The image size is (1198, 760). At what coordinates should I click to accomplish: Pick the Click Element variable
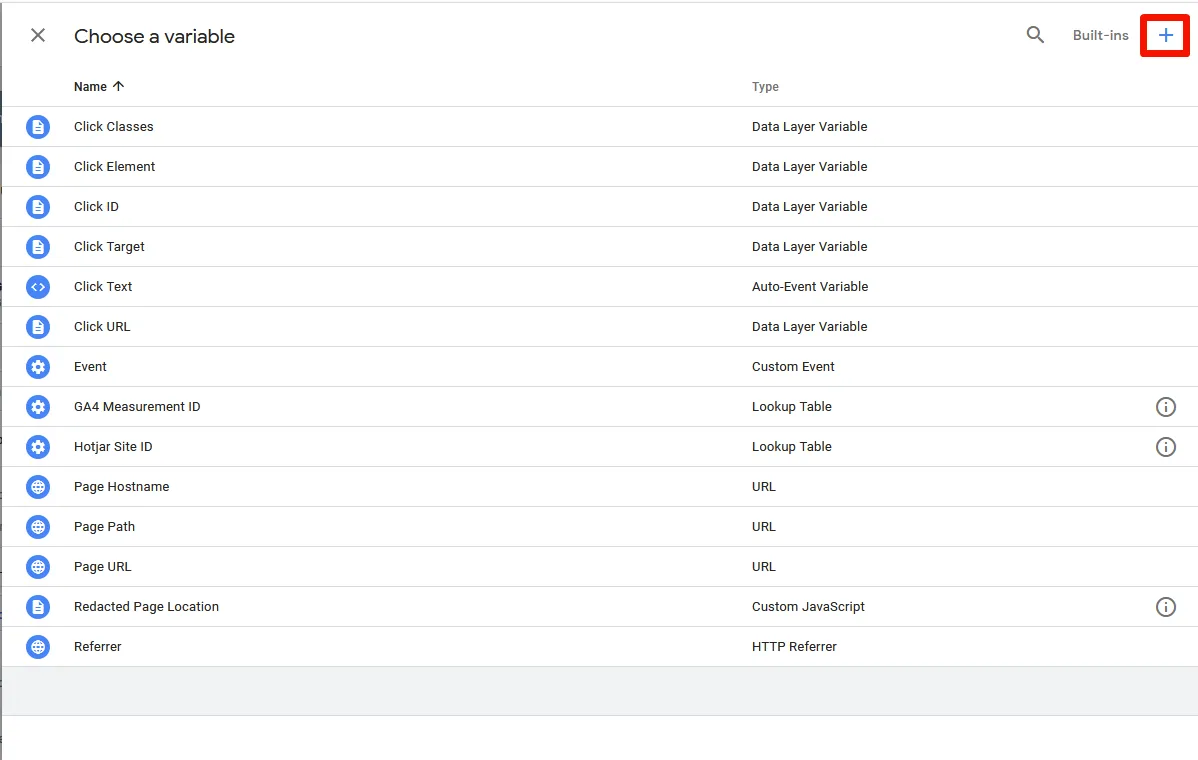click(114, 167)
